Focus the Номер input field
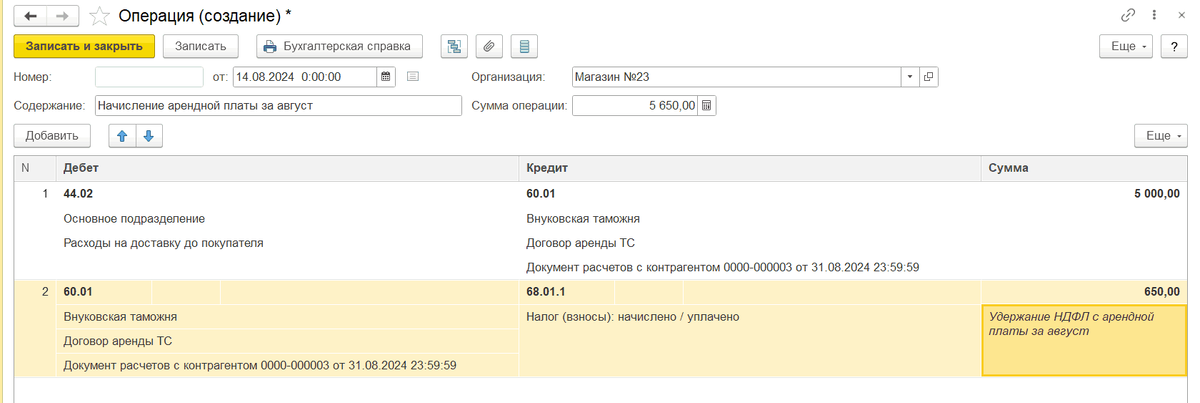The width and height of the screenshot is (1200, 403). 149,77
